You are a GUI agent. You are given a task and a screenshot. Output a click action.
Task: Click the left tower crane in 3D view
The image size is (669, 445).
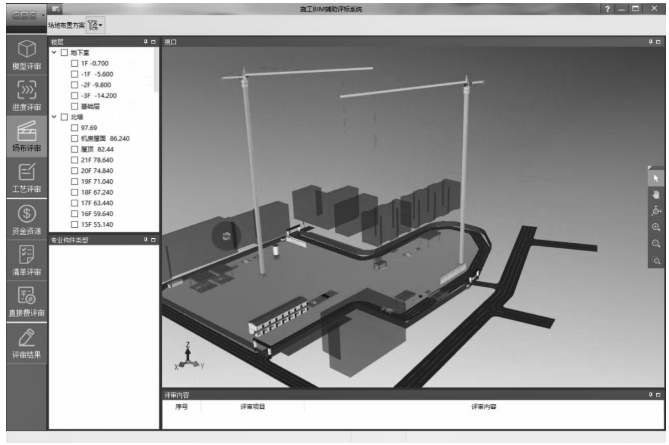click(252, 171)
